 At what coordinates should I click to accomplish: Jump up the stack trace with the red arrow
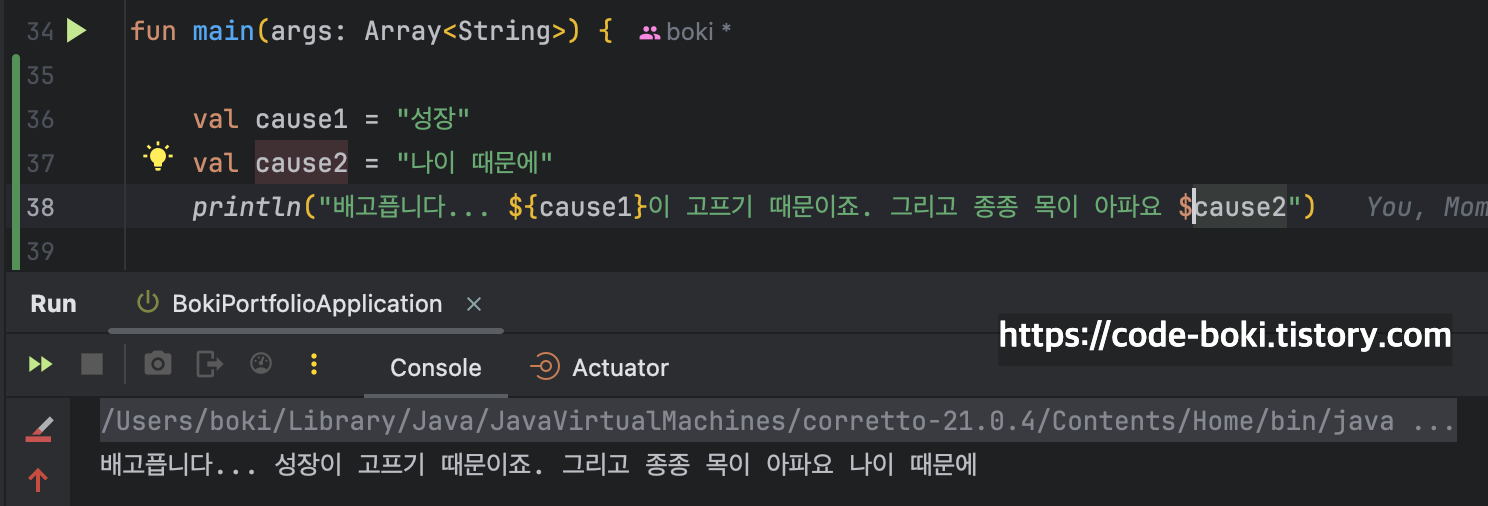(x=38, y=481)
